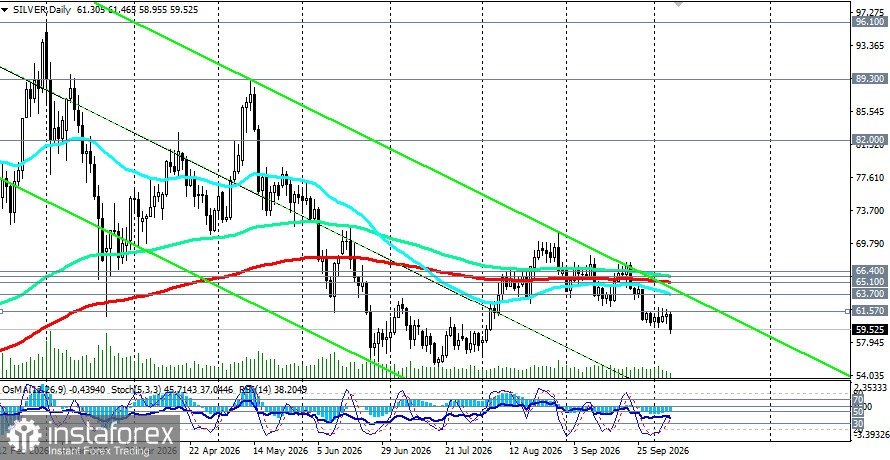Click the 12 Aug 2026 date label
The width and height of the screenshot is (890, 460).
[x=534, y=450]
